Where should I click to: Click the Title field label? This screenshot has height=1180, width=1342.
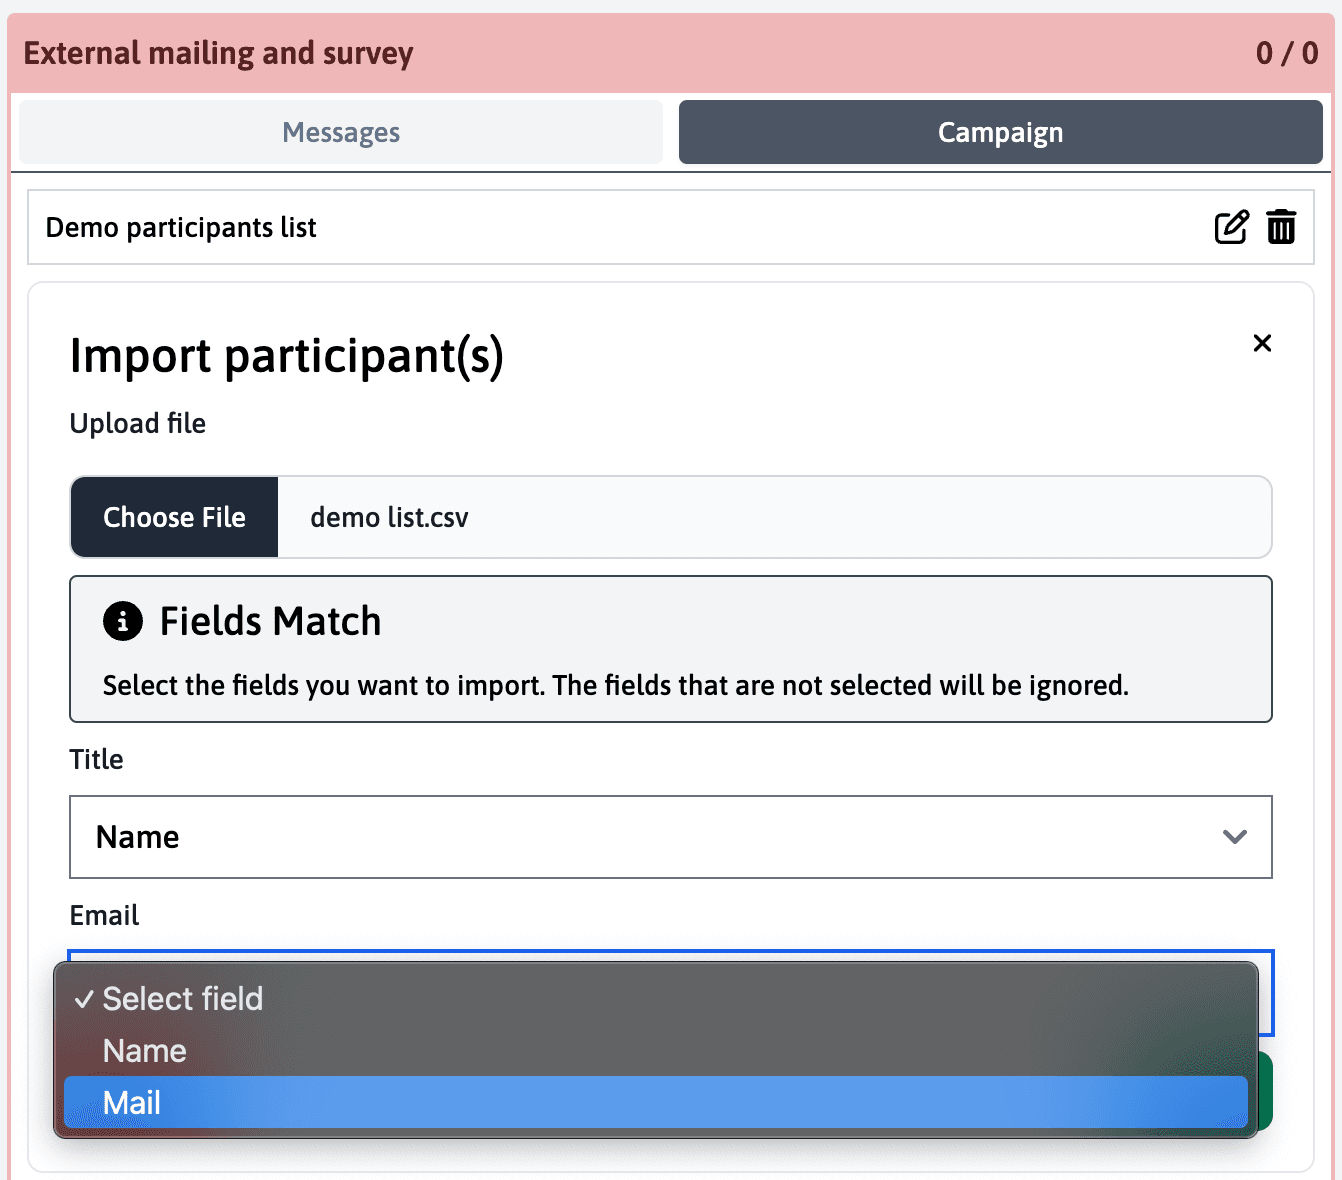pyautogui.click(x=96, y=759)
